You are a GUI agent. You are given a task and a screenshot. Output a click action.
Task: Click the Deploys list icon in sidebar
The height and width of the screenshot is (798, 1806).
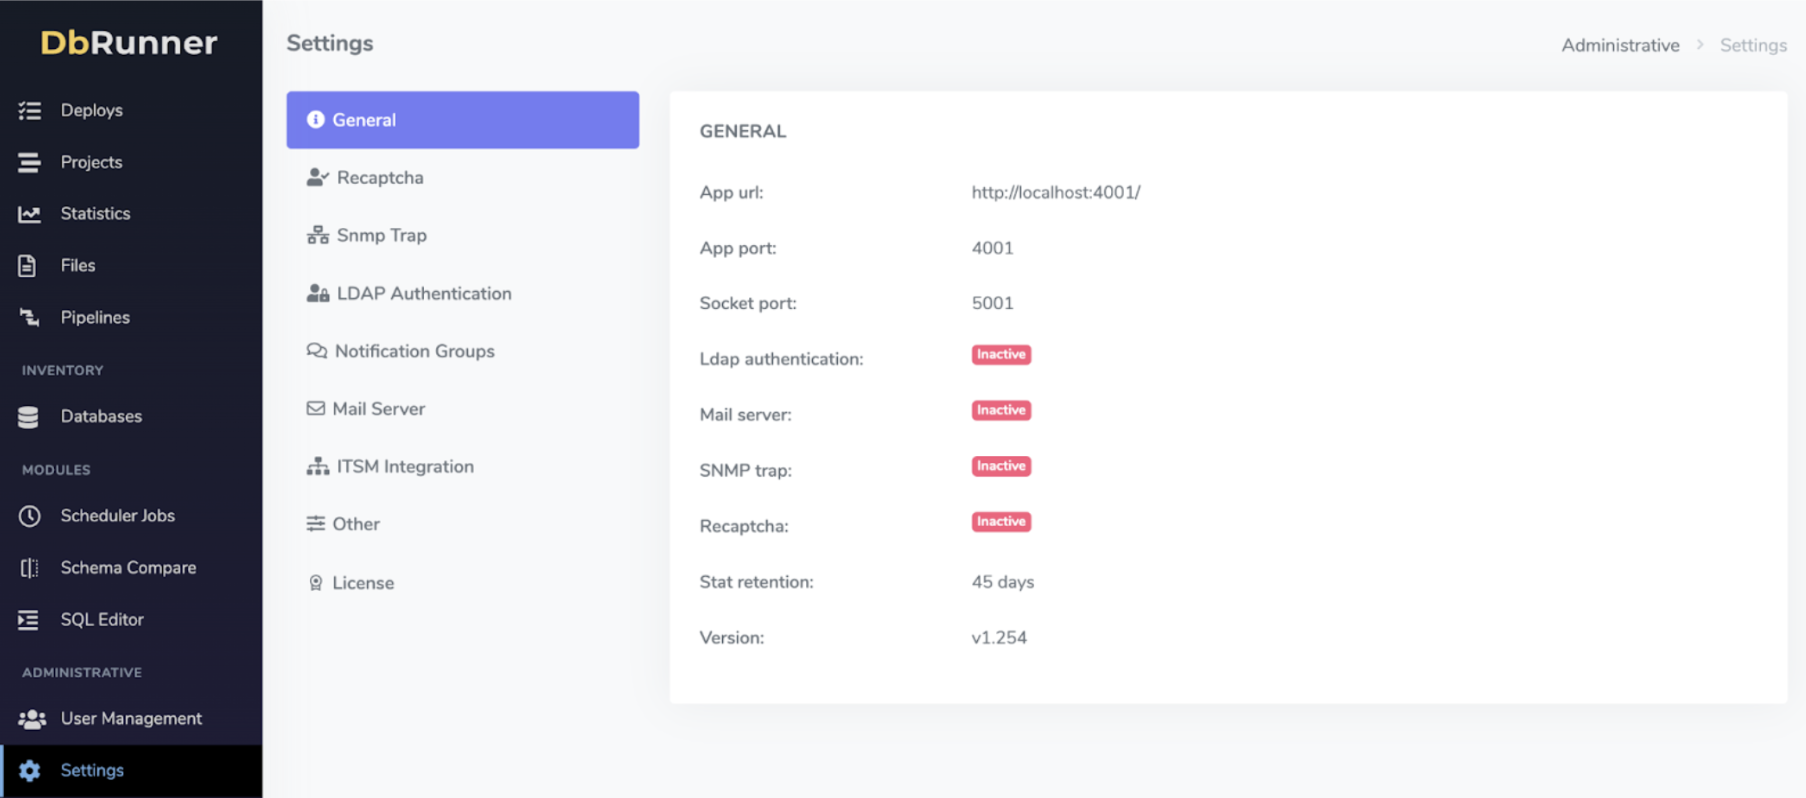[x=30, y=110]
